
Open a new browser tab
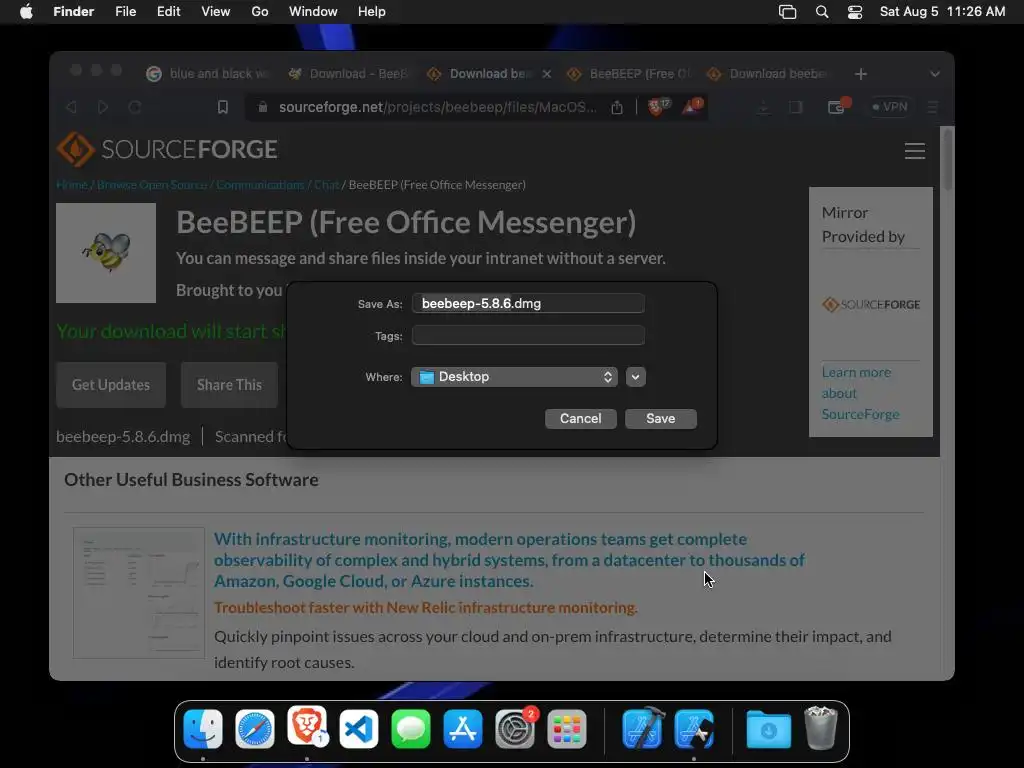861,74
